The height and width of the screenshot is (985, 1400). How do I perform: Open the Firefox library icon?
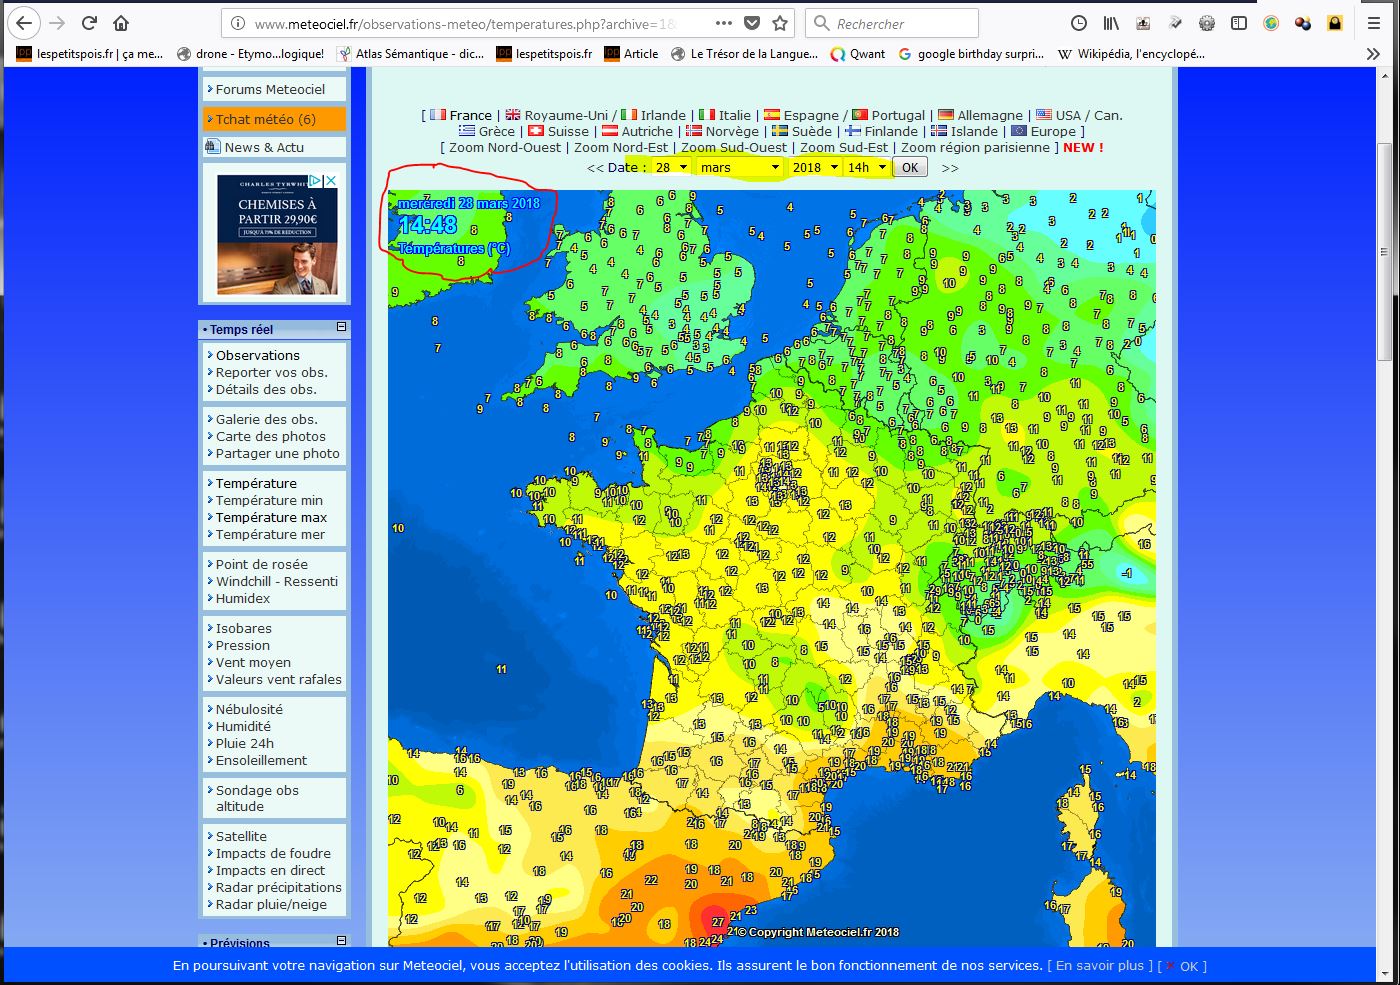click(1111, 23)
